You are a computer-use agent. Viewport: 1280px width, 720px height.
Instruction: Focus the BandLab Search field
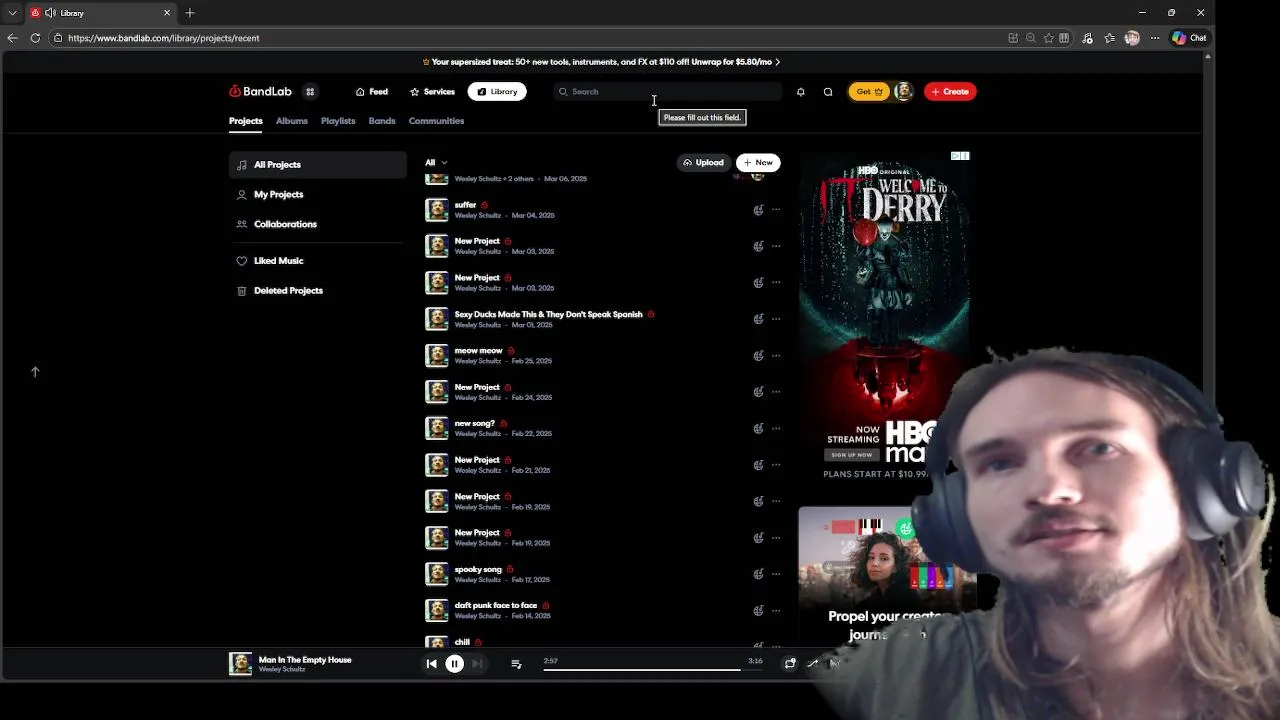668,91
